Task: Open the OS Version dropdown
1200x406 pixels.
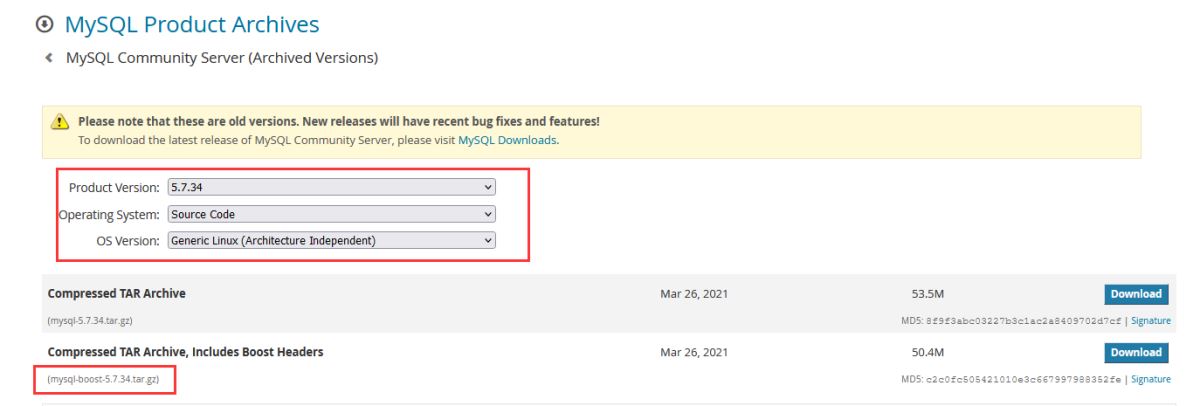Action: click(331, 240)
